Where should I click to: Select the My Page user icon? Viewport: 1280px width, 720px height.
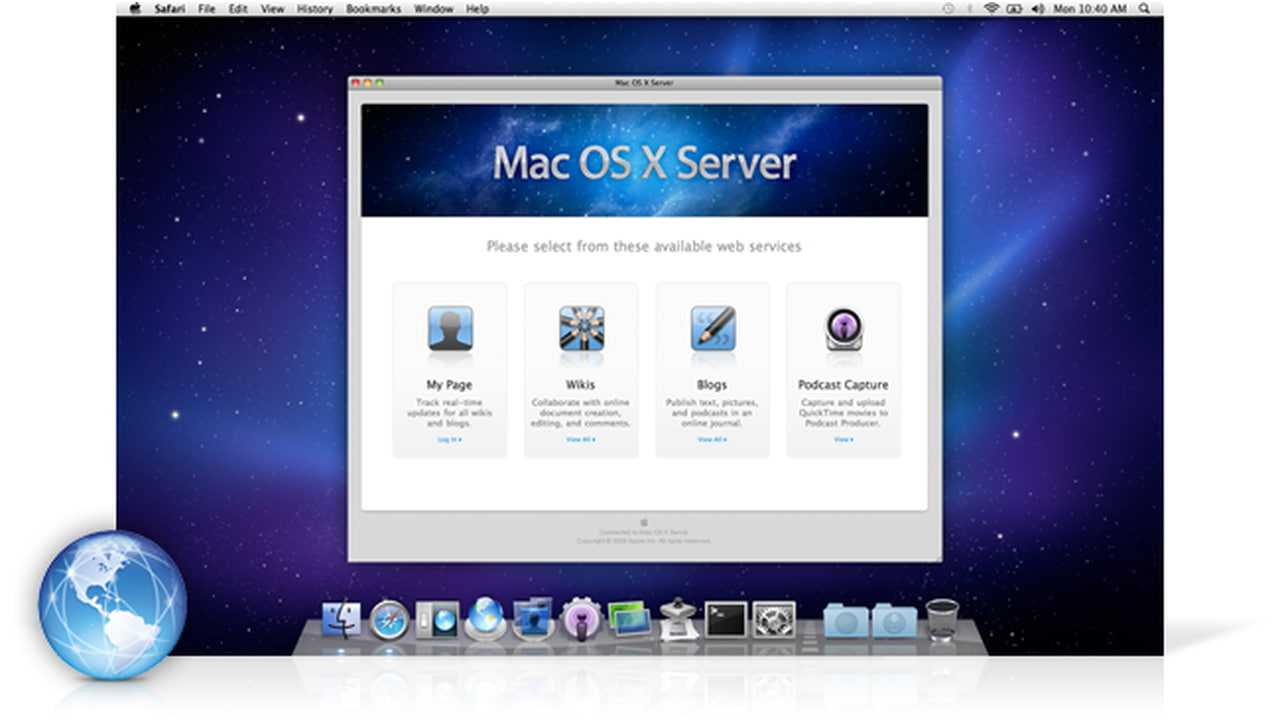tap(449, 330)
